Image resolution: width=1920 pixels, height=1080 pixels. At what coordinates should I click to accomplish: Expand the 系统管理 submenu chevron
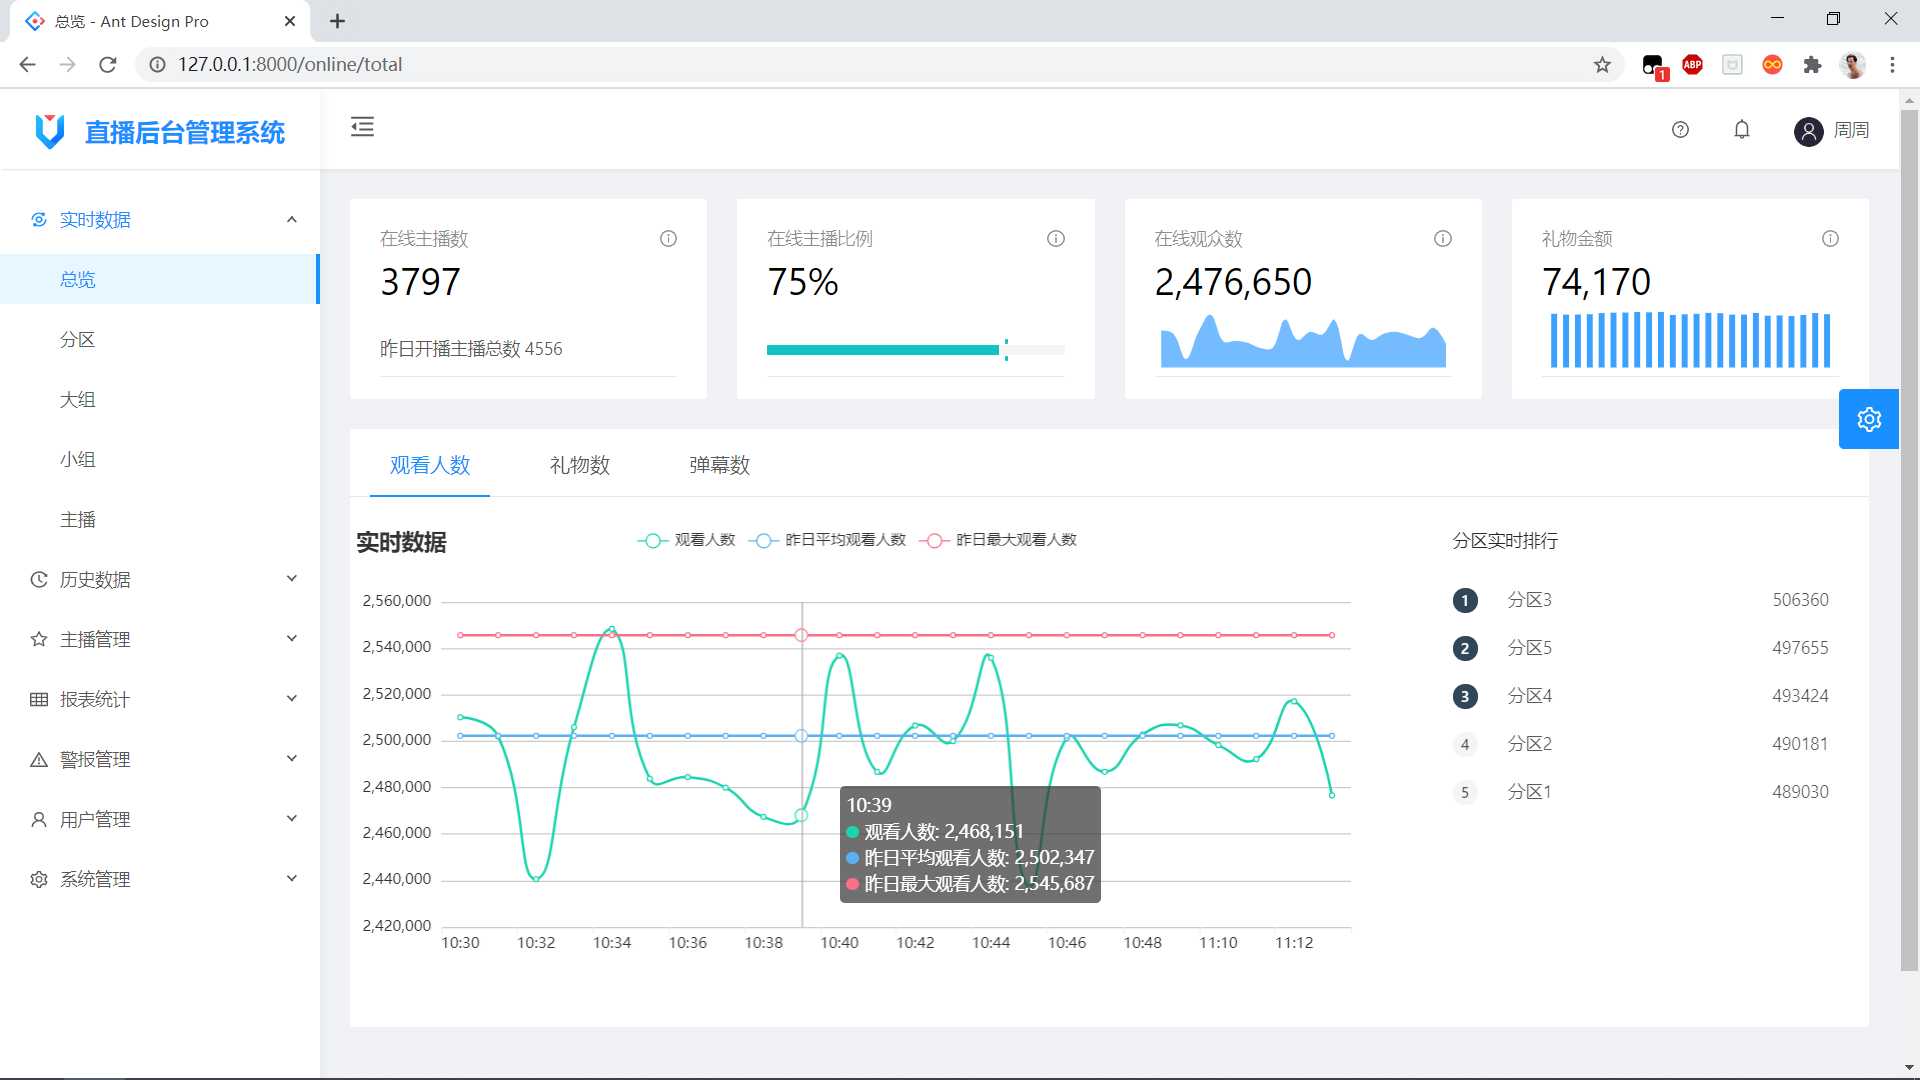292,879
